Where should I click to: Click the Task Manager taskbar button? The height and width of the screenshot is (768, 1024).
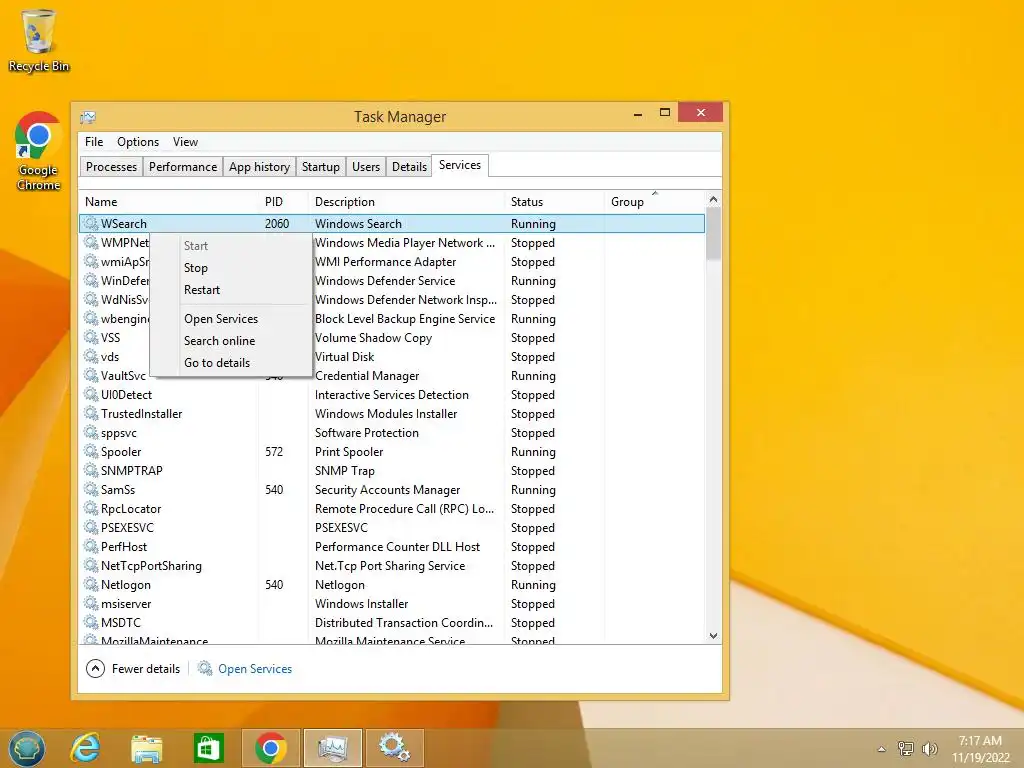click(x=332, y=748)
